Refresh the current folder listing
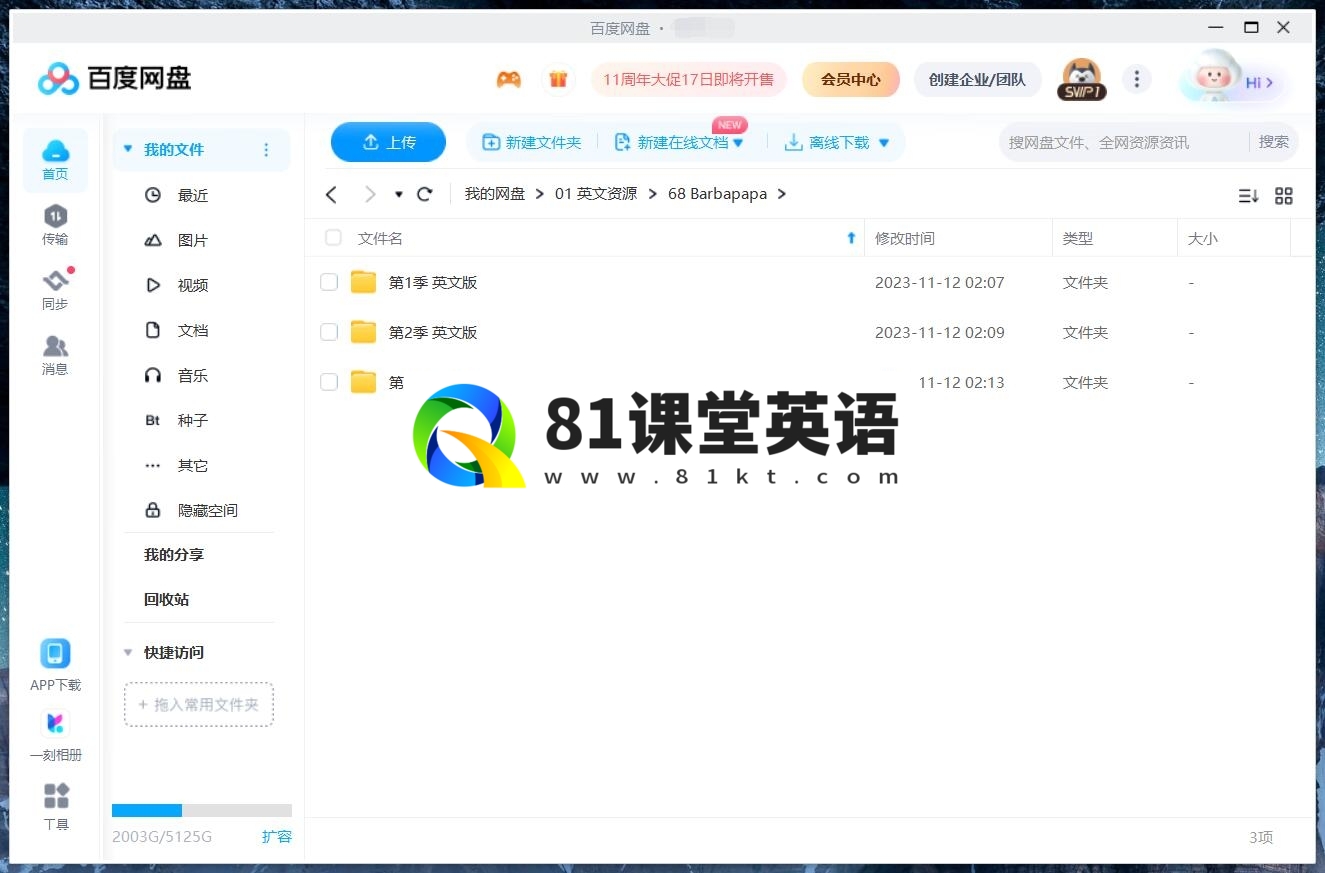Viewport: 1325px width, 873px height. [425, 194]
